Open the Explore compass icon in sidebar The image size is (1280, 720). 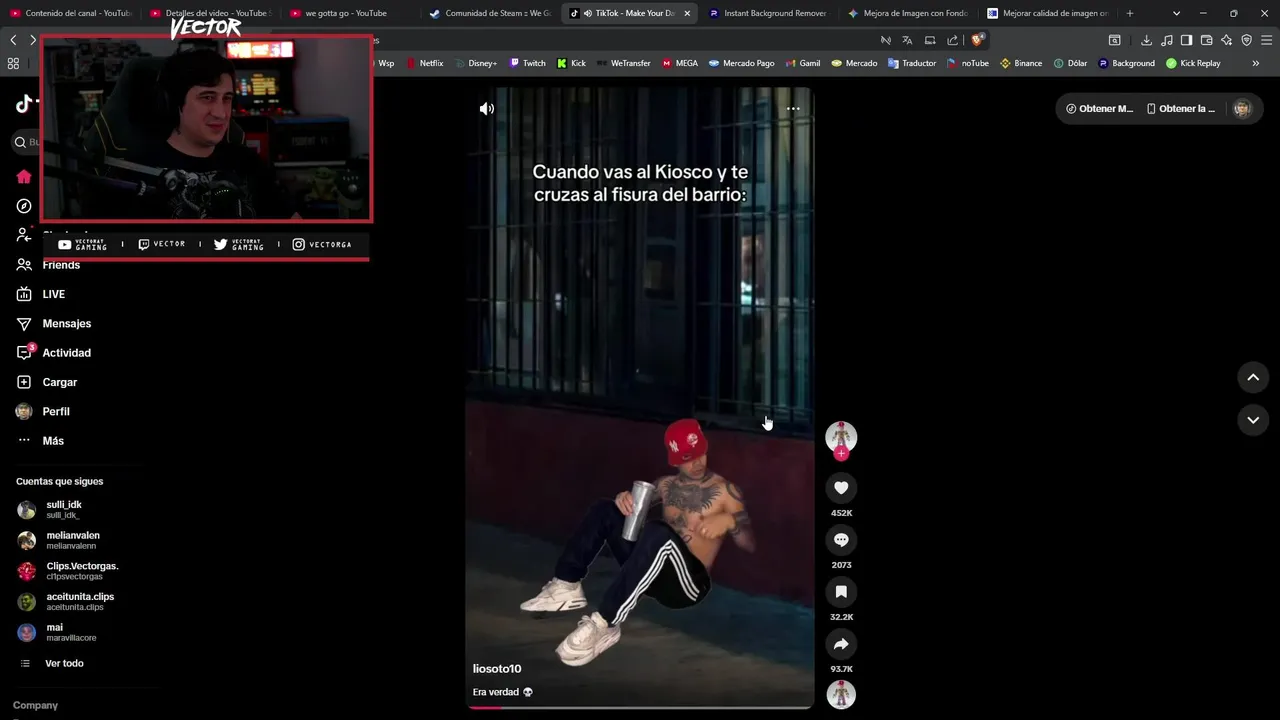coord(24,206)
